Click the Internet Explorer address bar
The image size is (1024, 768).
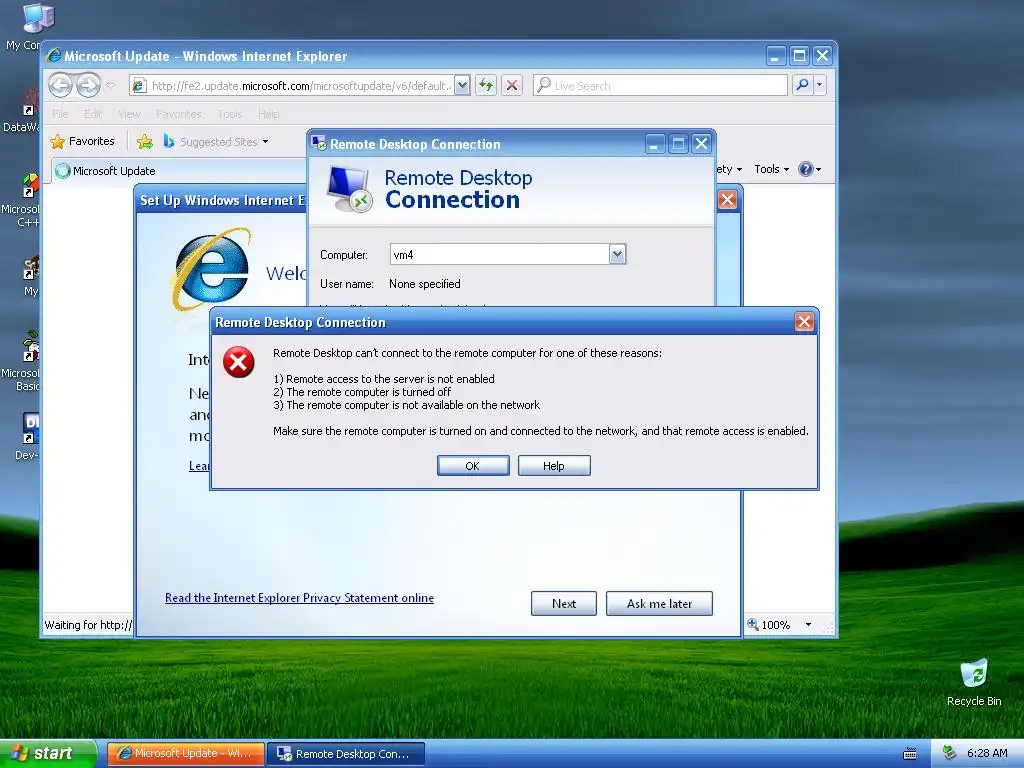point(291,86)
